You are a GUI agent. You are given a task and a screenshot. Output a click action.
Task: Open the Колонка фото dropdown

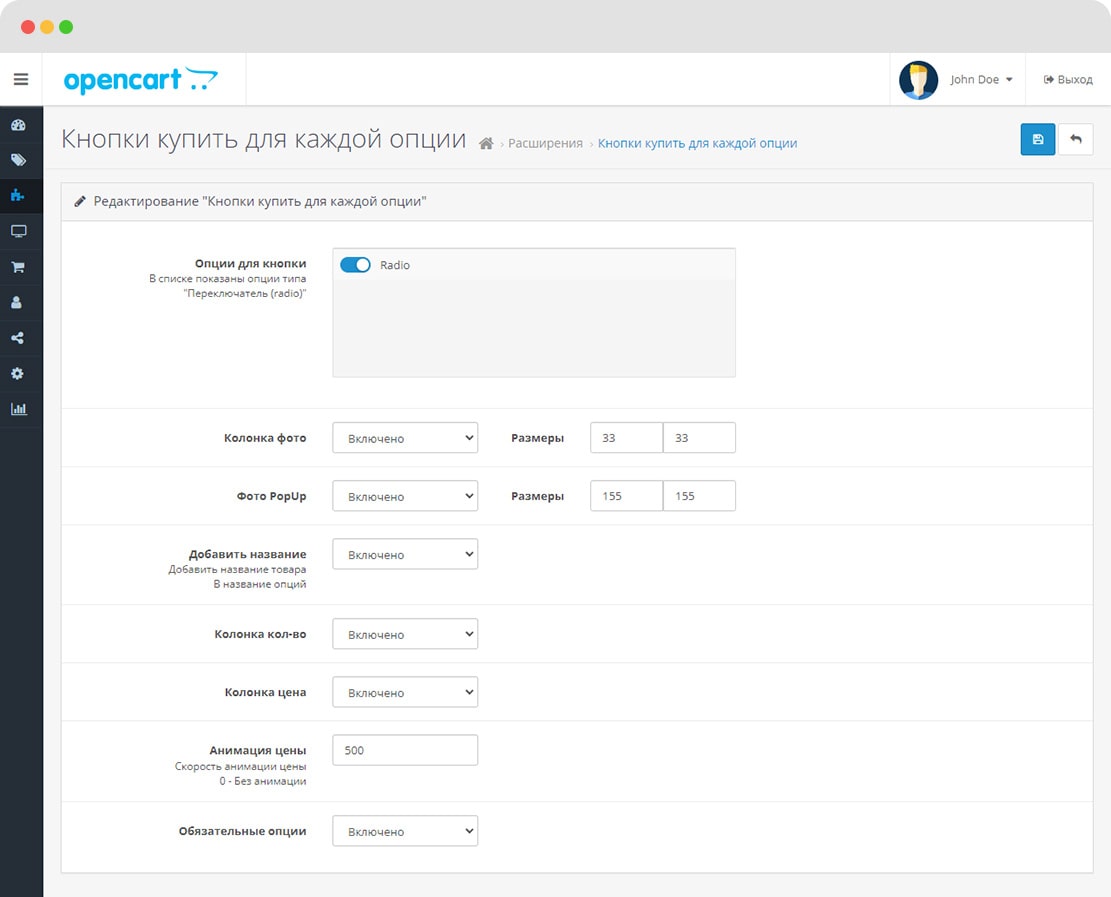point(405,438)
